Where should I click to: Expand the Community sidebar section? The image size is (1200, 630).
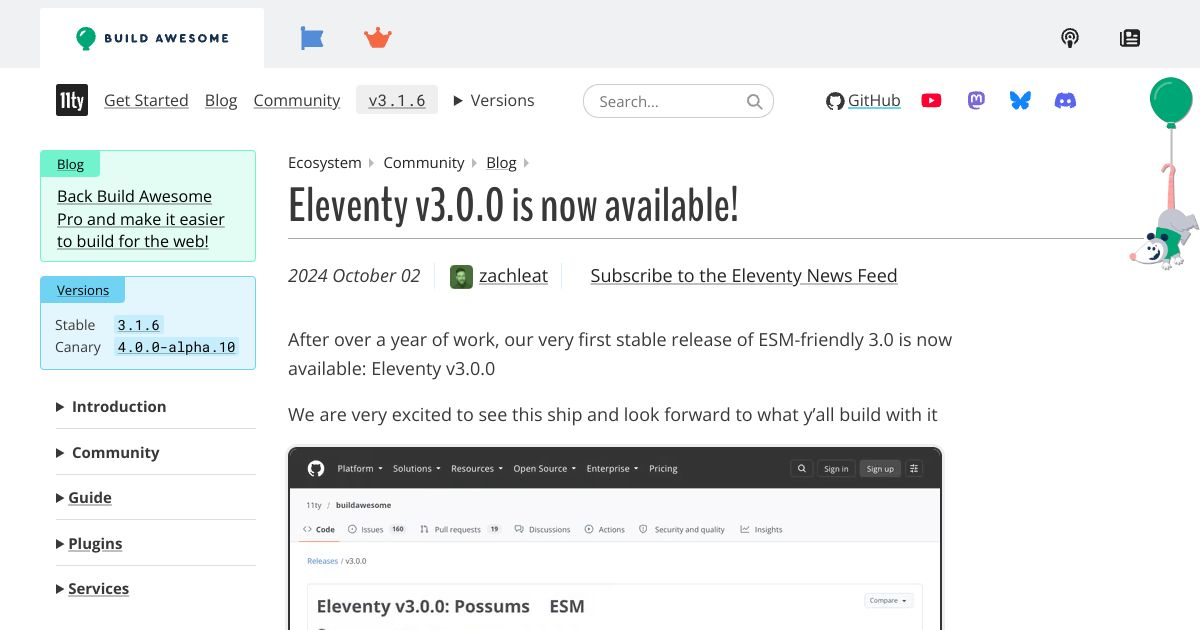tap(108, 452)
